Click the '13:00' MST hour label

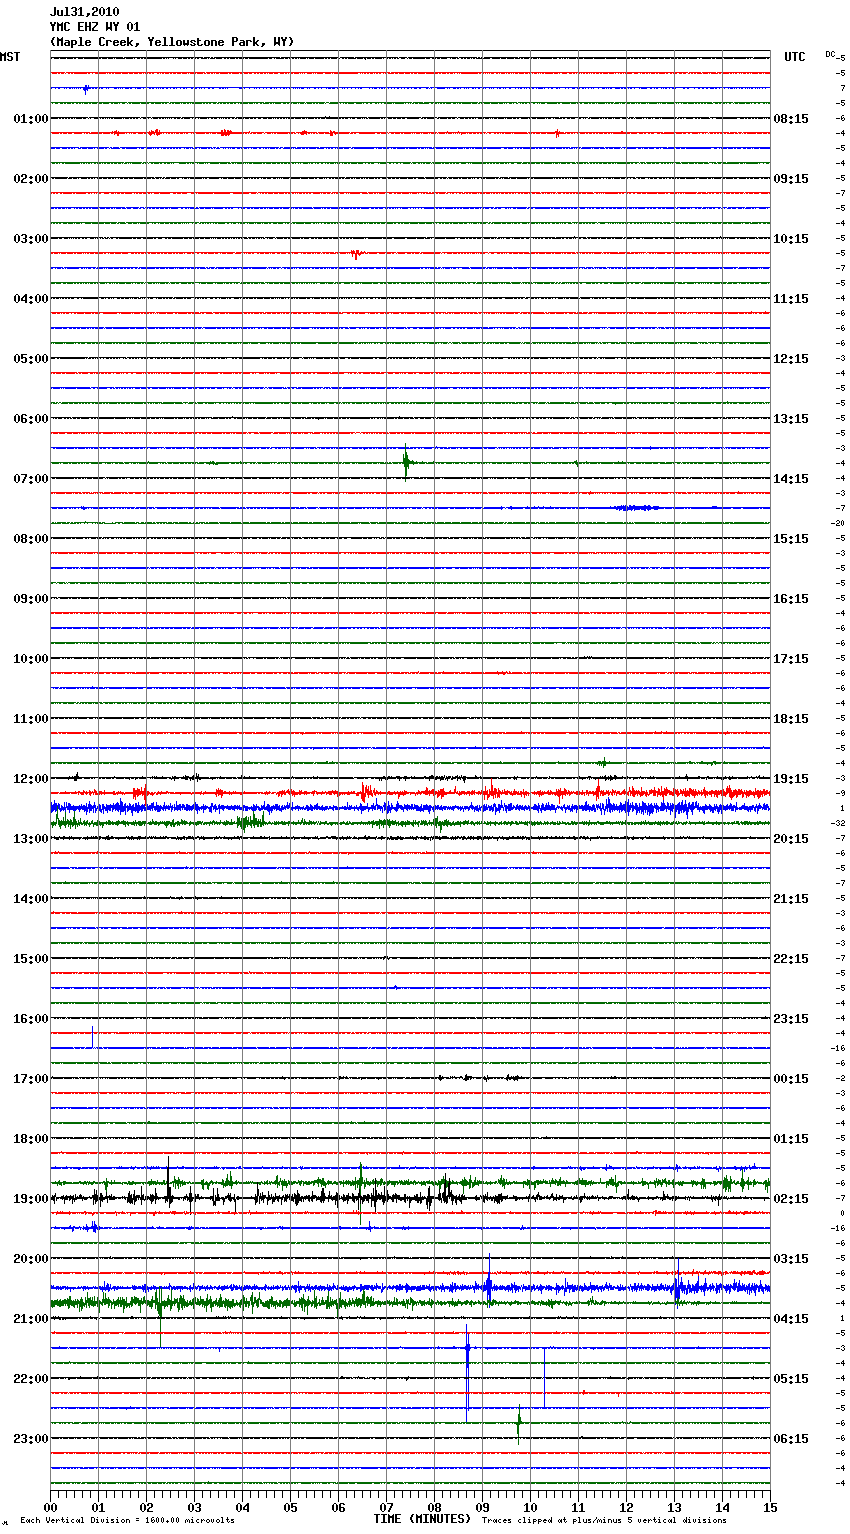pos(31,839)
